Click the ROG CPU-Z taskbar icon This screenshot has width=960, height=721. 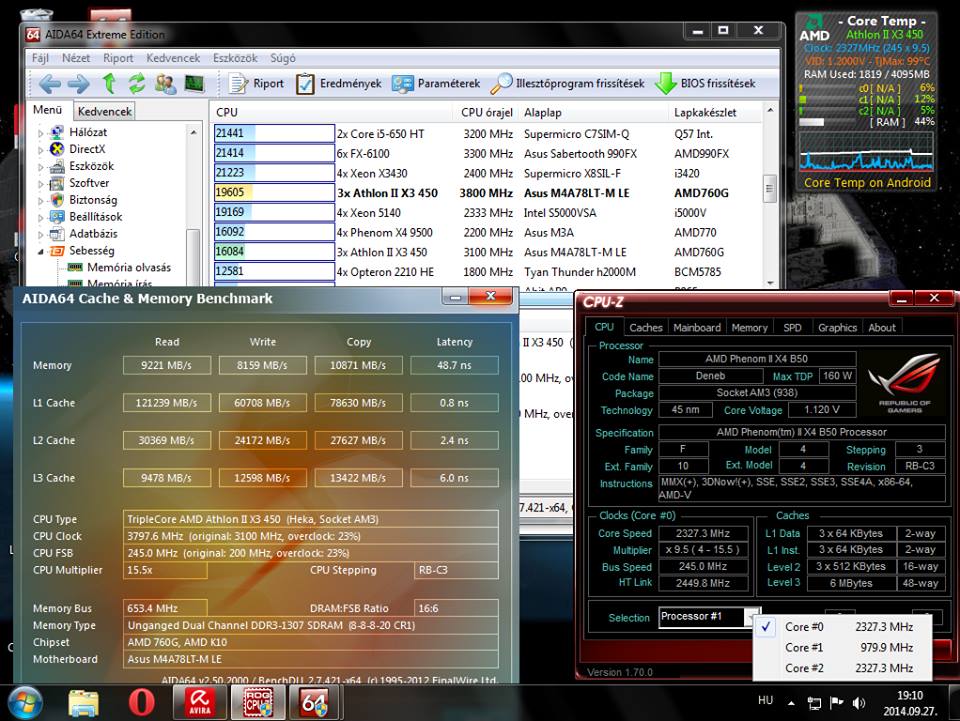(x=257, y=703)
